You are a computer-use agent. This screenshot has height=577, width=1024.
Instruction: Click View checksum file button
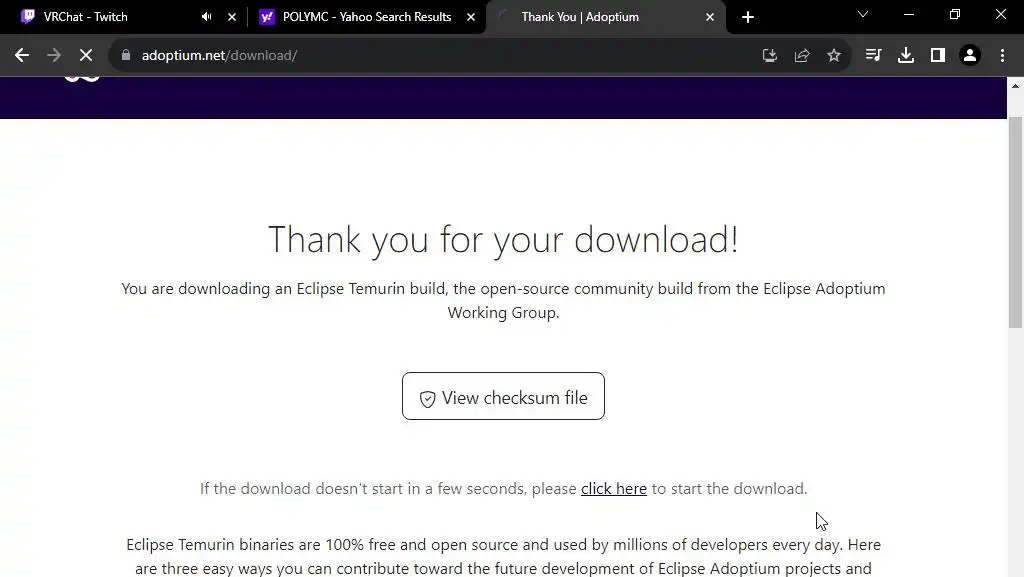point(504,396)
